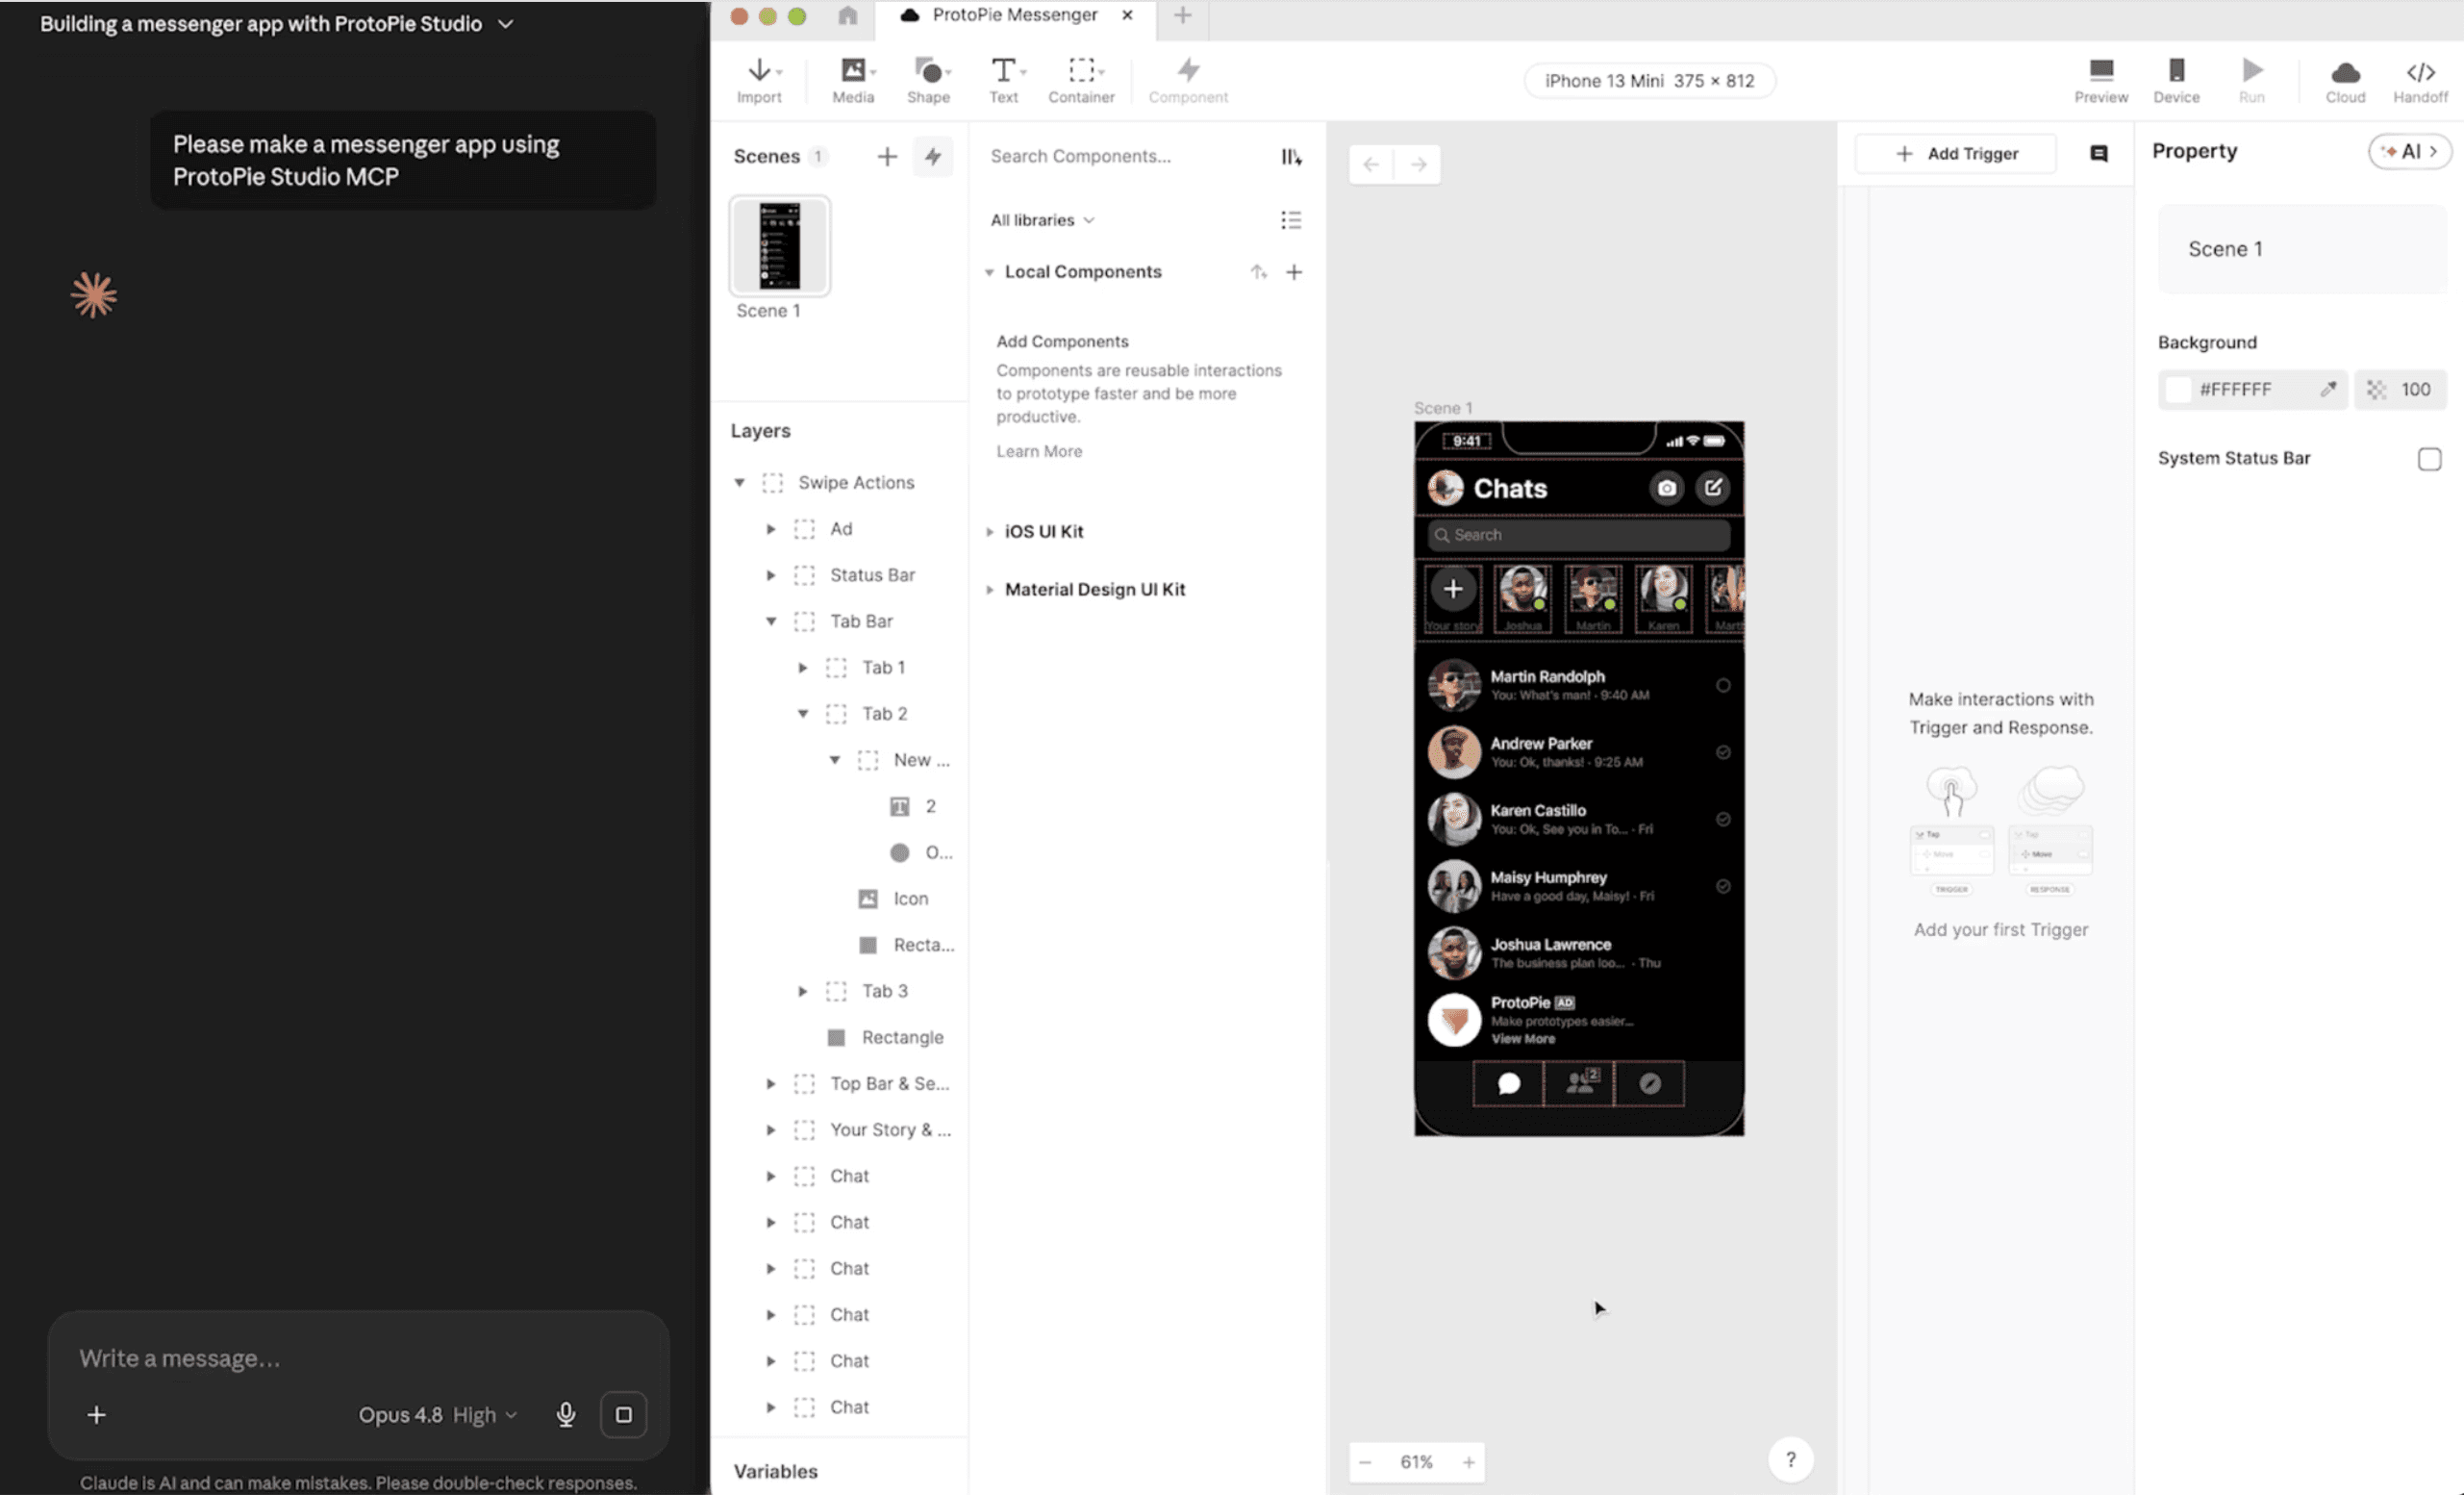Open the Device connection option
This screenshot has width=2464, height=1495.
point(2176,80)
